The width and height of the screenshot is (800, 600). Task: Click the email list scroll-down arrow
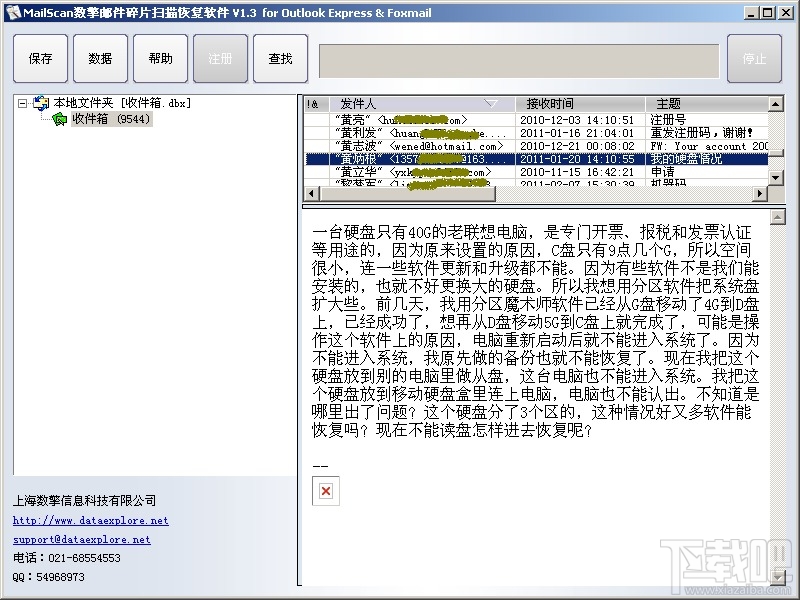coord(776,178)
